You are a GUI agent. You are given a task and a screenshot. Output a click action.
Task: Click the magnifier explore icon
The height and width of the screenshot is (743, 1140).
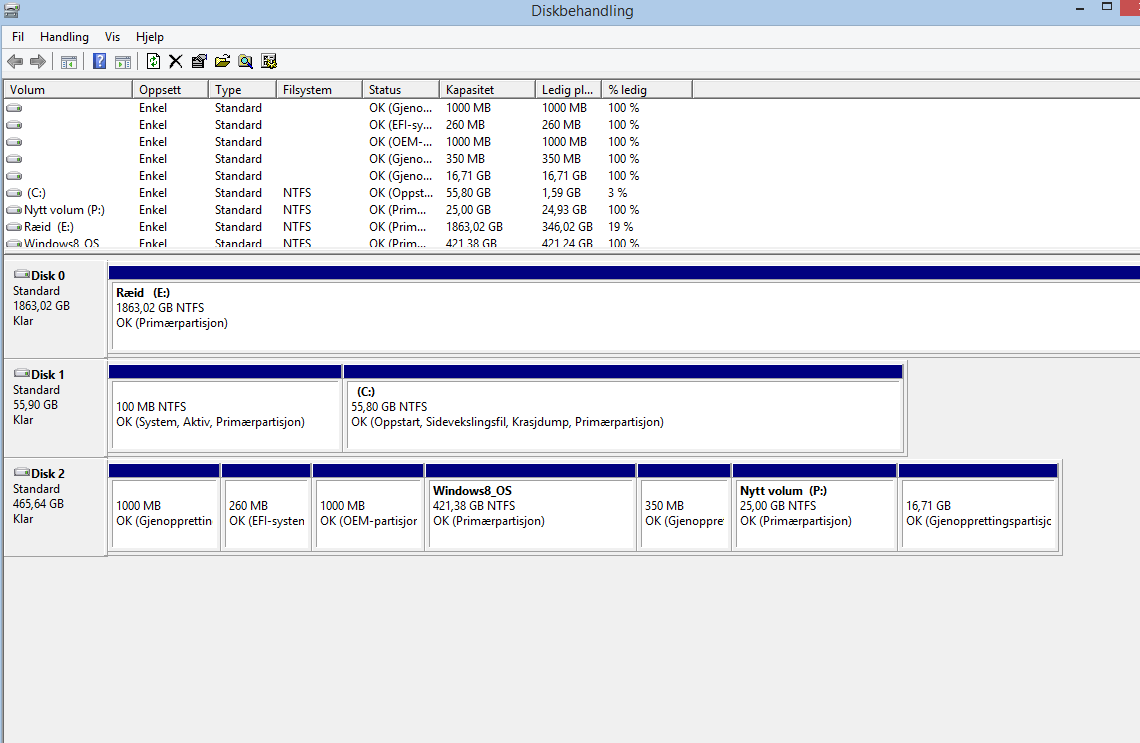pos(245,62)
